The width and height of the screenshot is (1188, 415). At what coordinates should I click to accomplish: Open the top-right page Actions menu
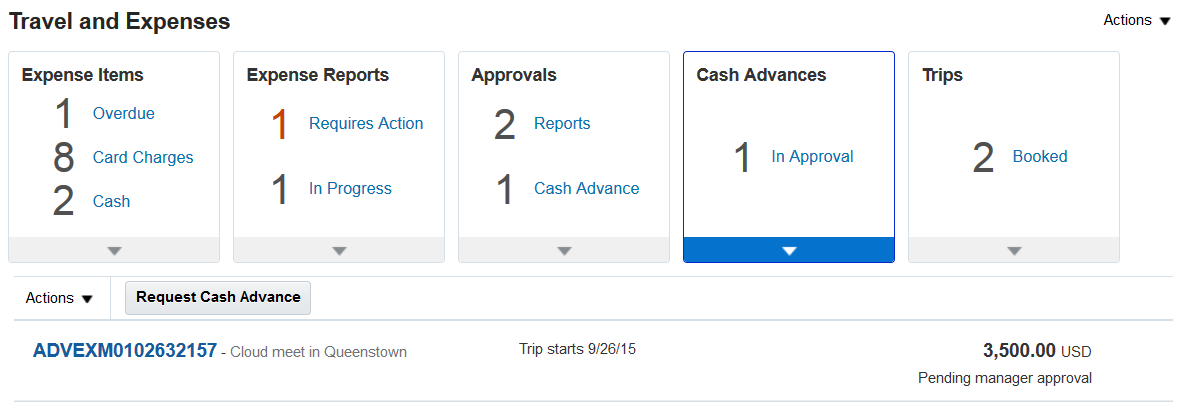pos(1136,20)
